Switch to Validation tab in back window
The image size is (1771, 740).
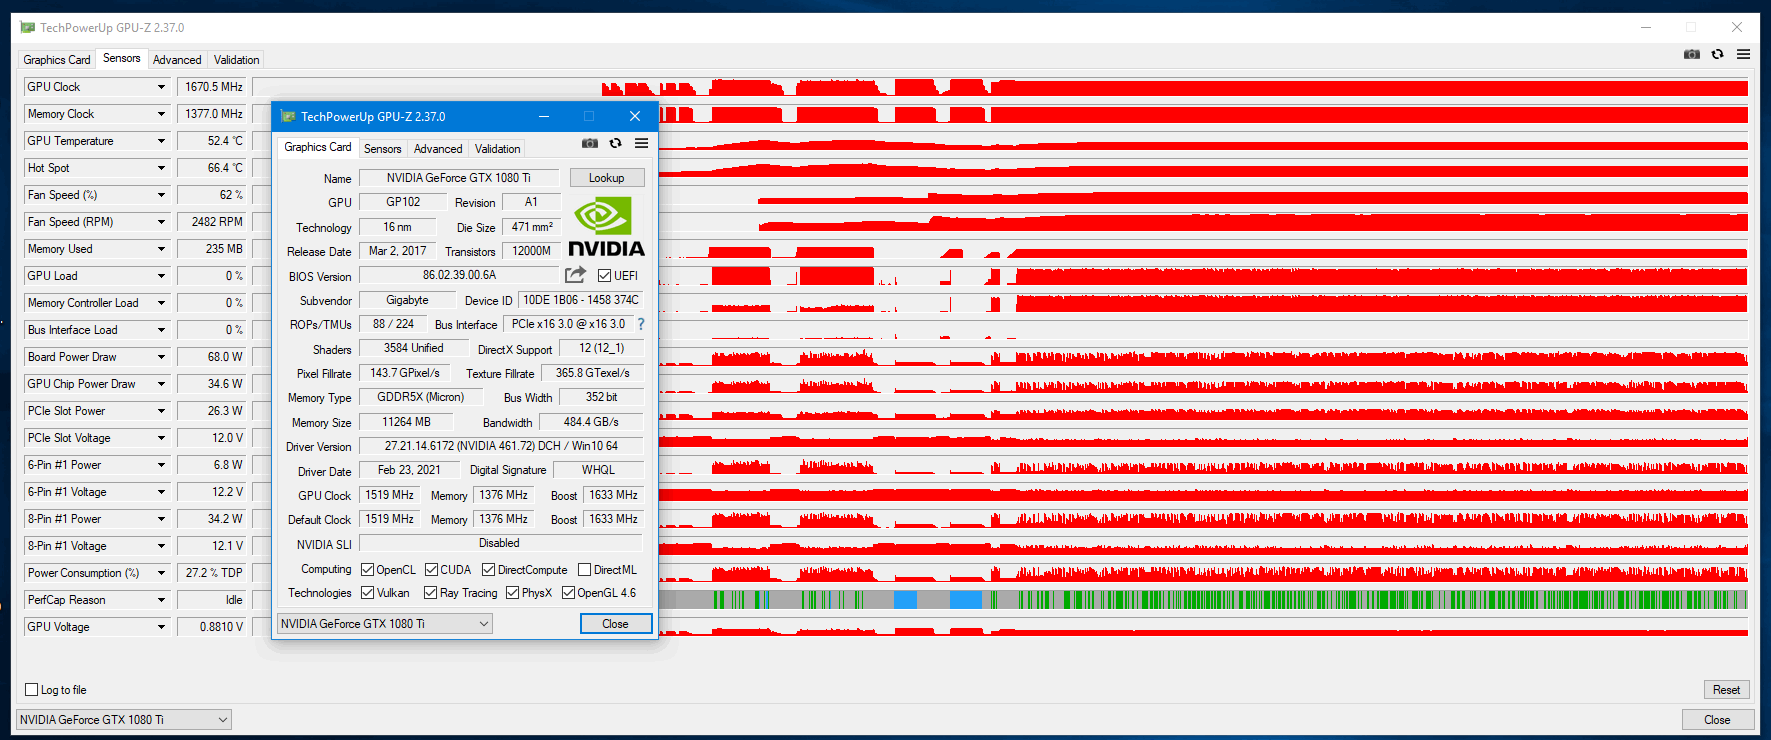(236, 60)
